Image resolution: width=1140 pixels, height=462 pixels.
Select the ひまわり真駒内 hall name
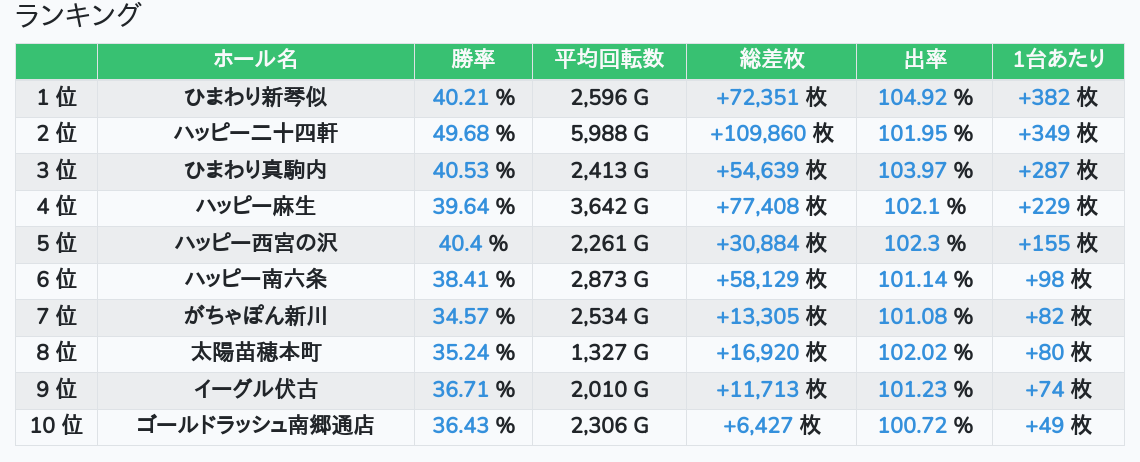click(x=255, y=170)
